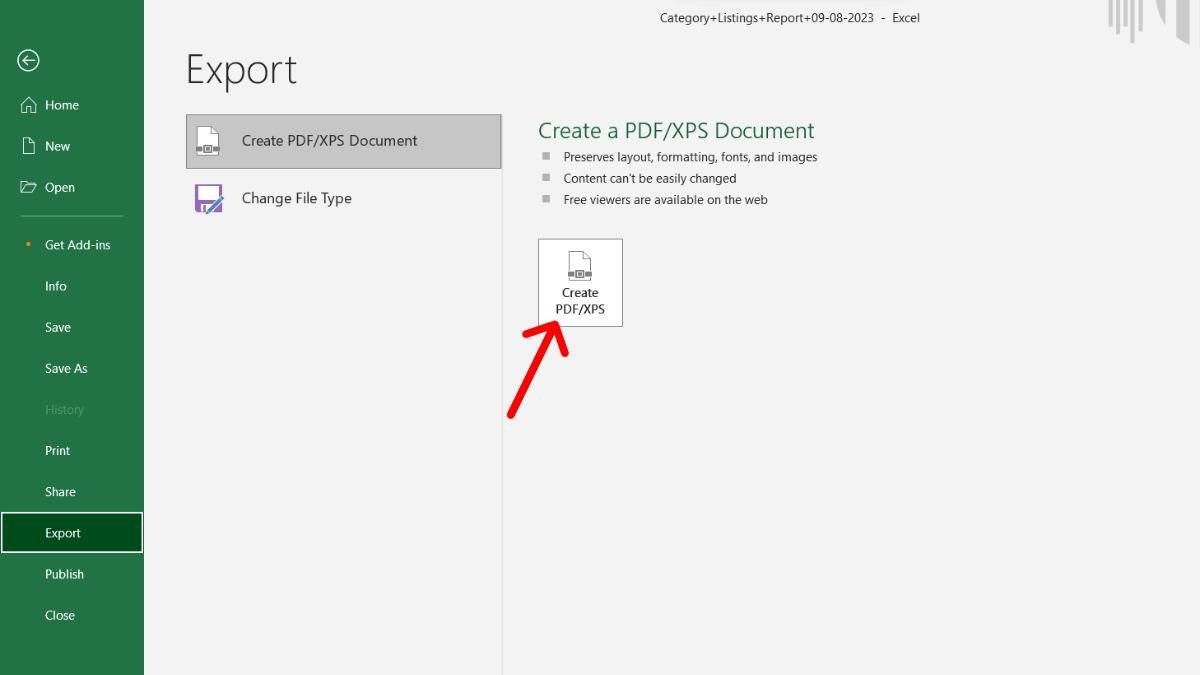Open the Publish pane
Image resolution: width=1200 pixels, height=675 pixels.
click(64, 573)
